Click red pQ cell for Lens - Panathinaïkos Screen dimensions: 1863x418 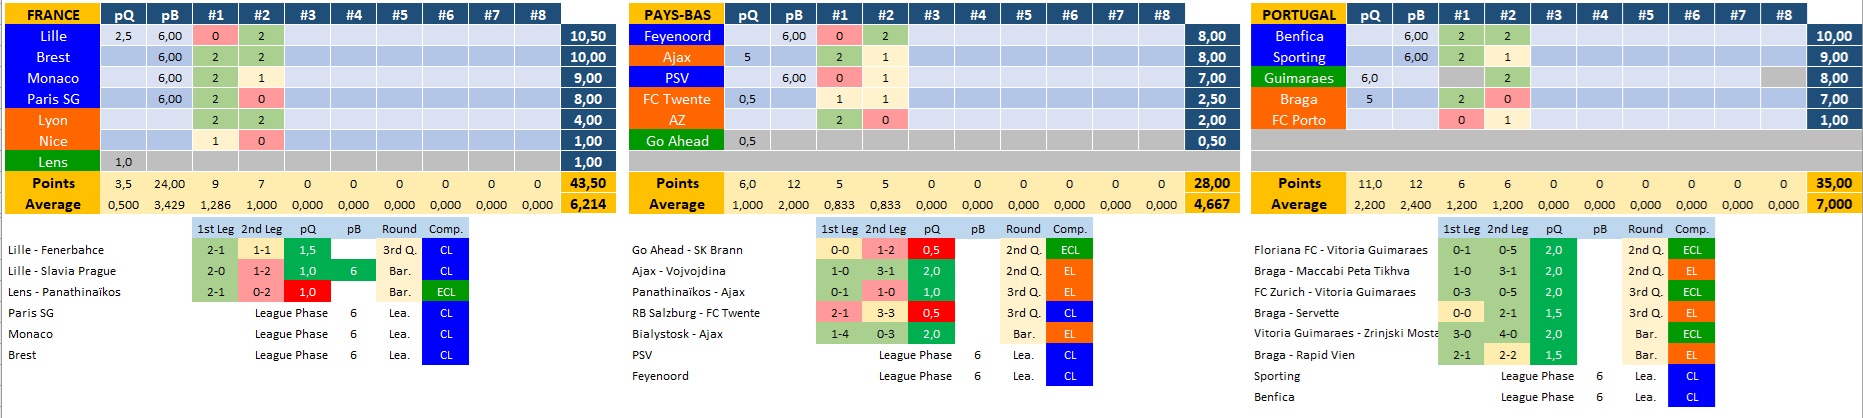click(307, 292)
